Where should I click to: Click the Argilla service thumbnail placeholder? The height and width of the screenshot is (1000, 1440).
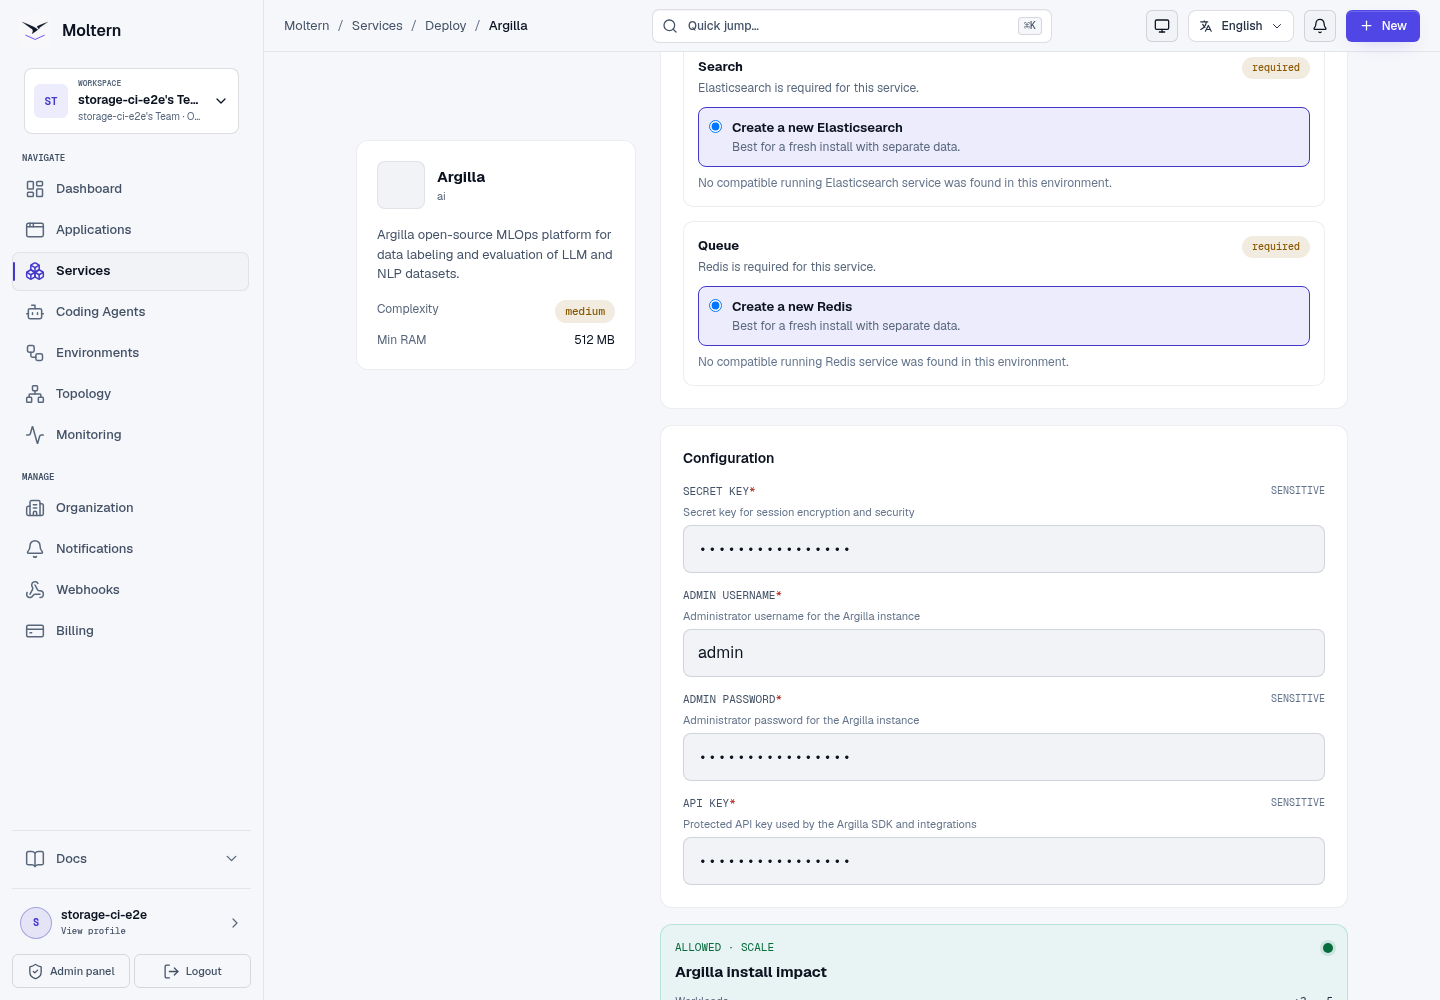(x=401, y=185)
